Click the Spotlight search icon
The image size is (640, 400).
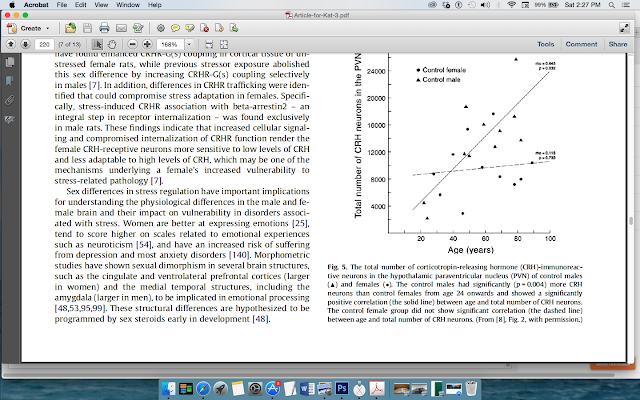(x=611, y=5)
